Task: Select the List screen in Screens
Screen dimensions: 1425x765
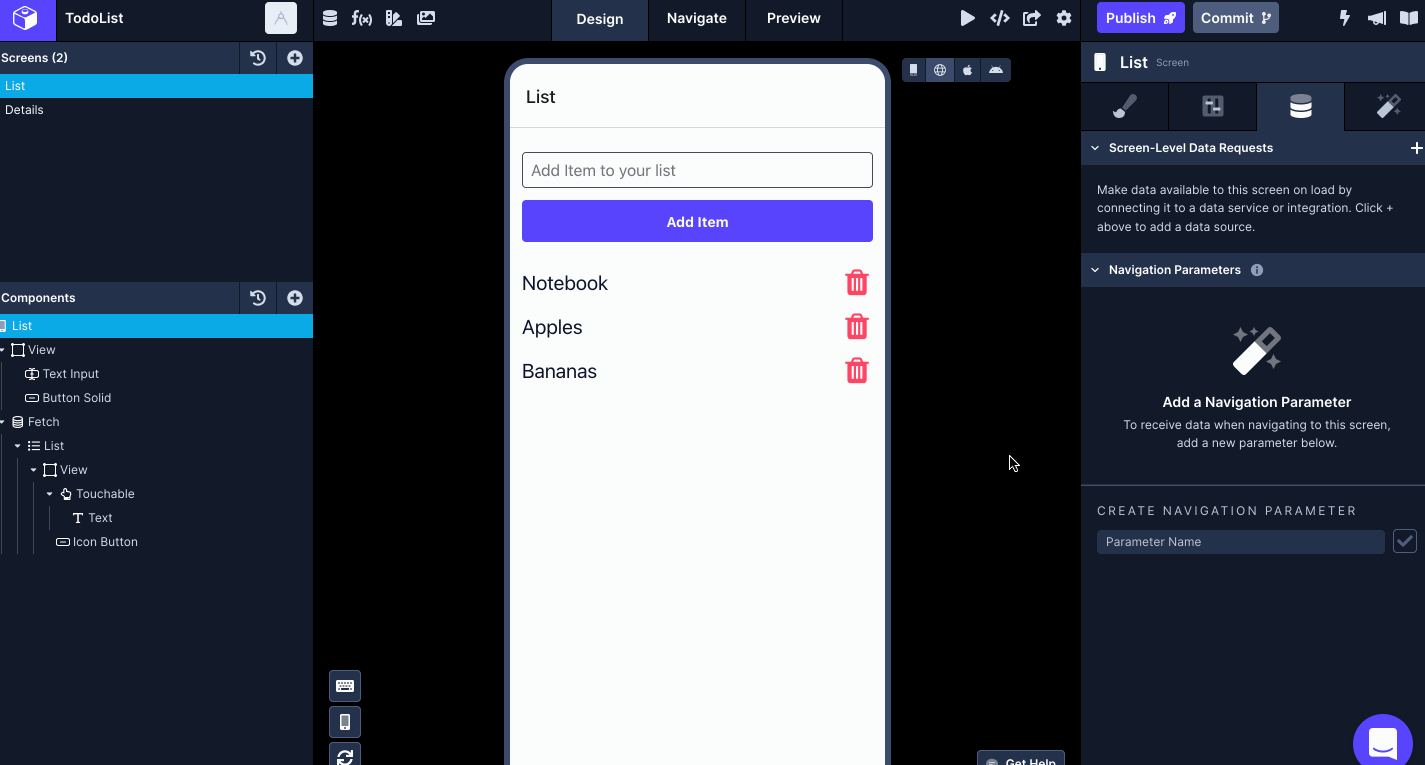Action: [x=156, y=86]
